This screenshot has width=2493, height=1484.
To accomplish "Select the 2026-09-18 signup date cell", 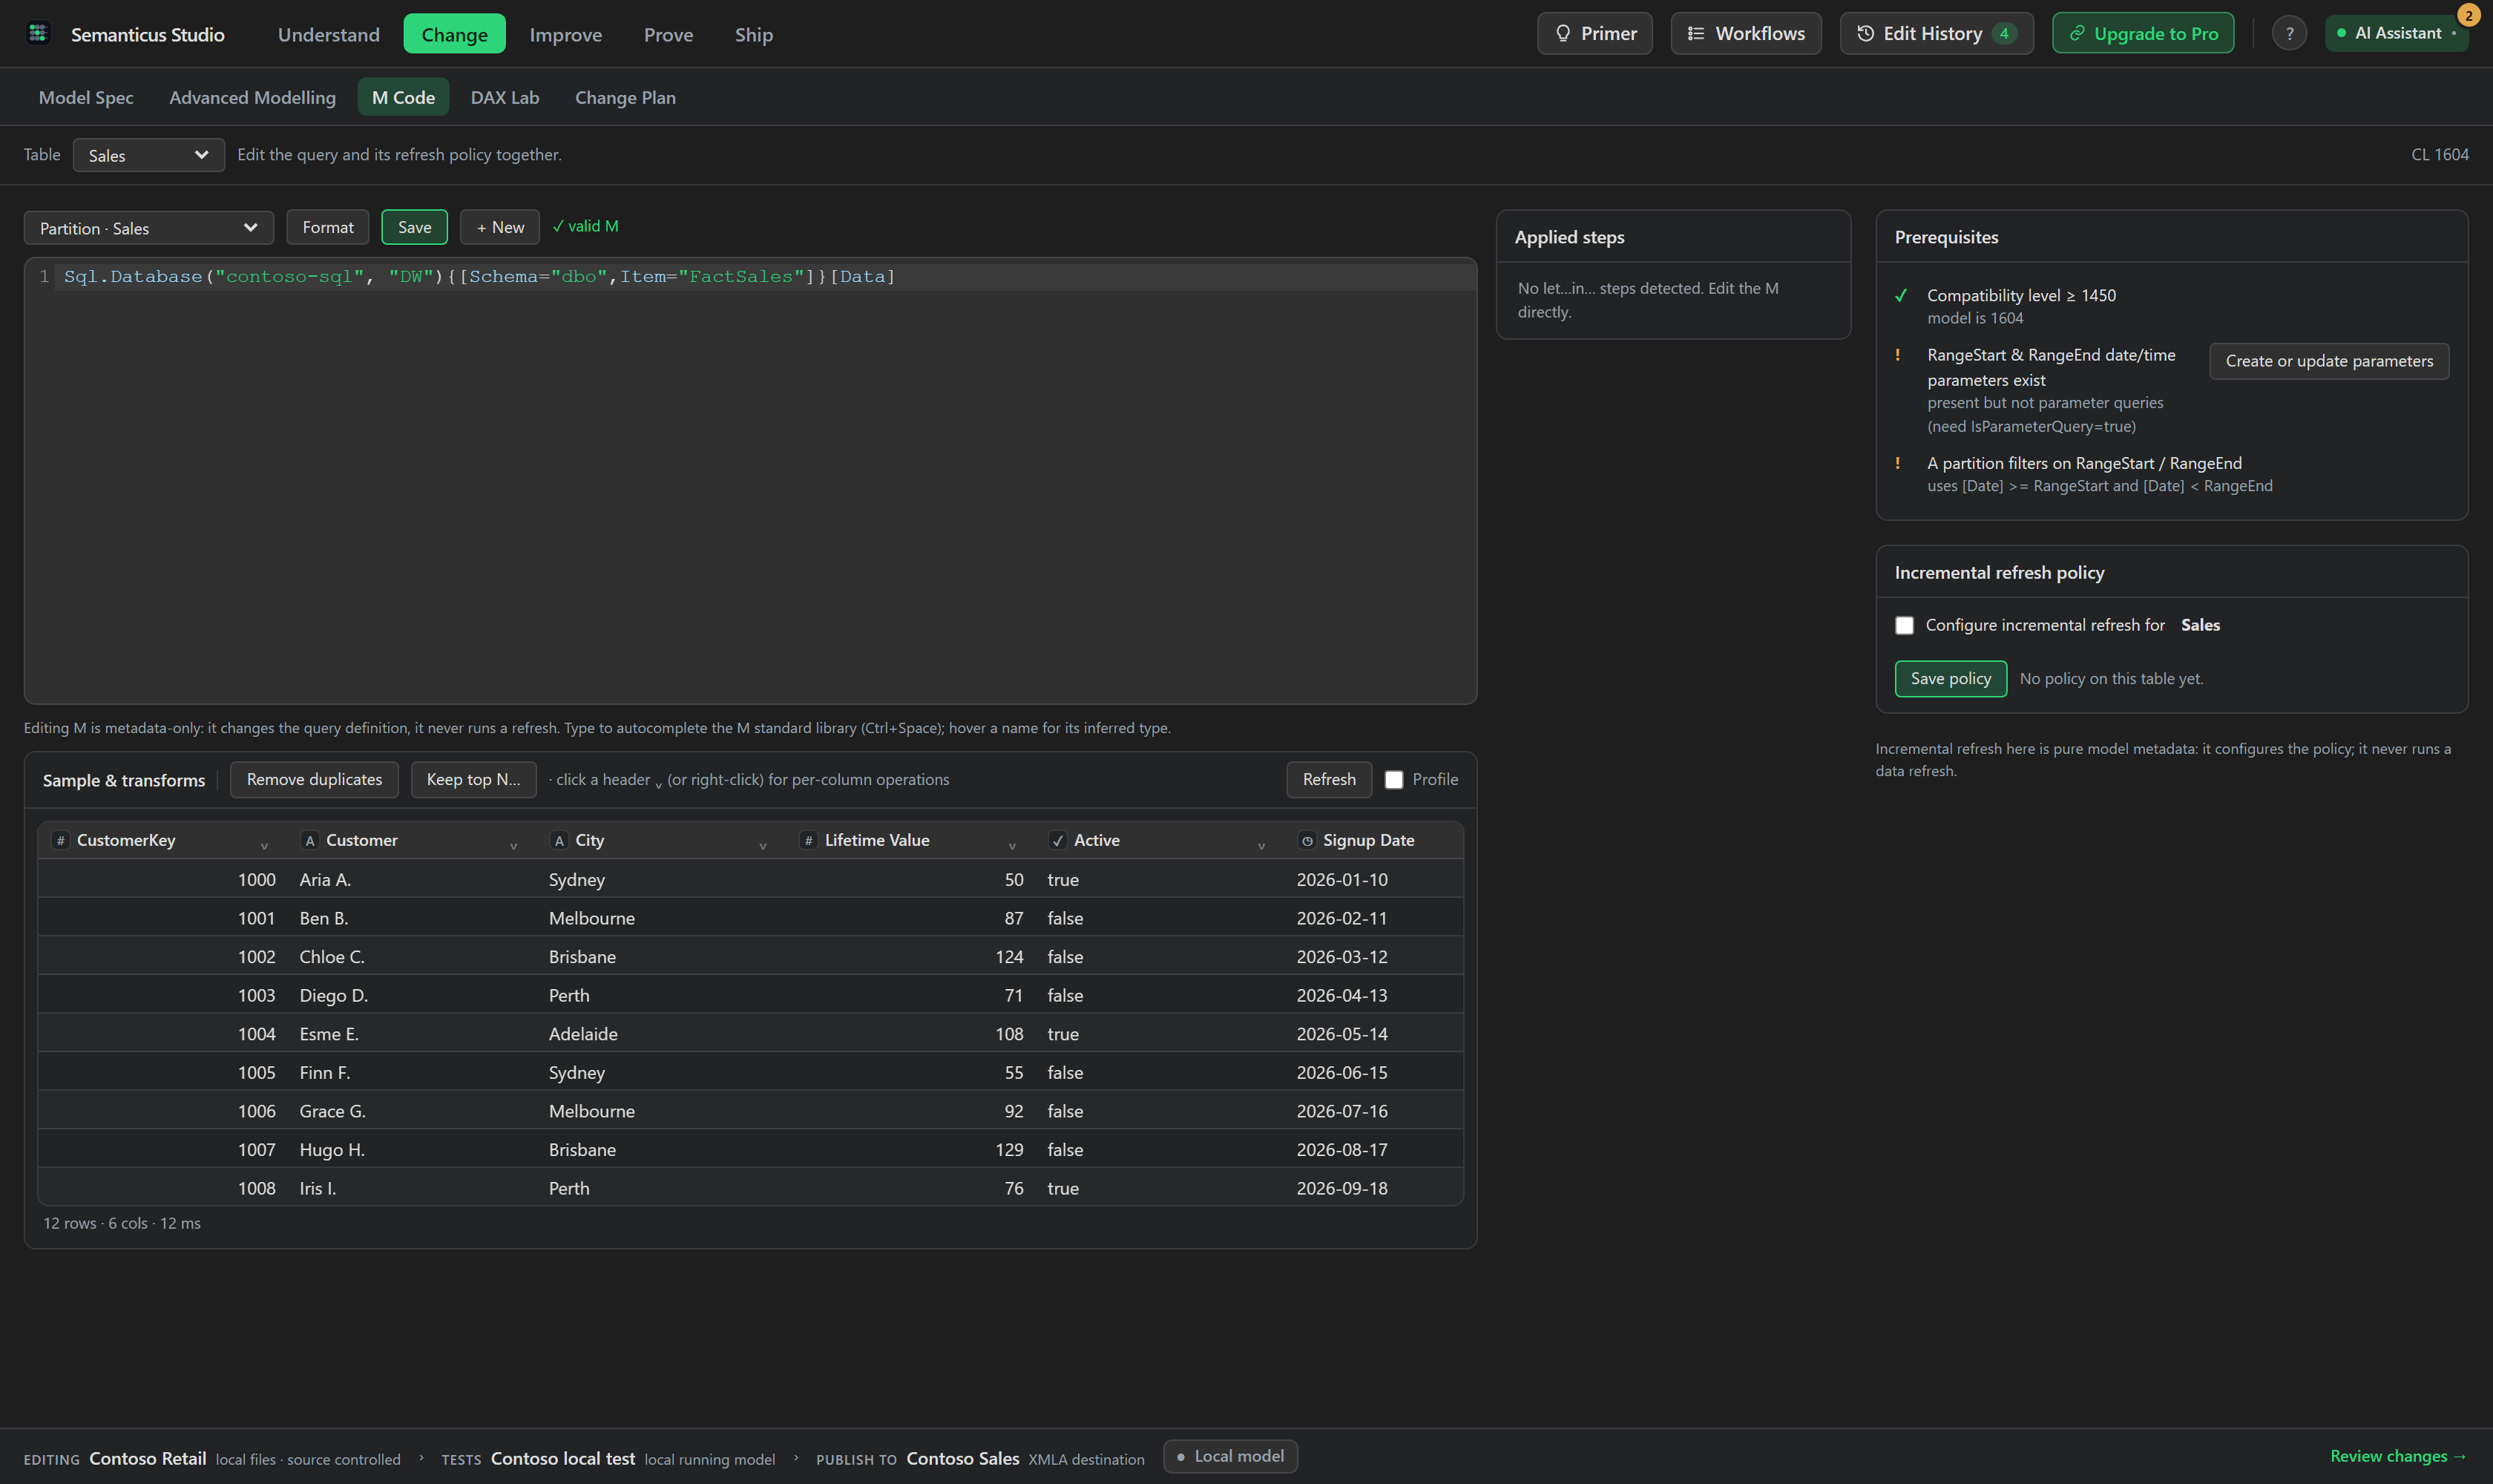I will click(x=1374, y=1188).
